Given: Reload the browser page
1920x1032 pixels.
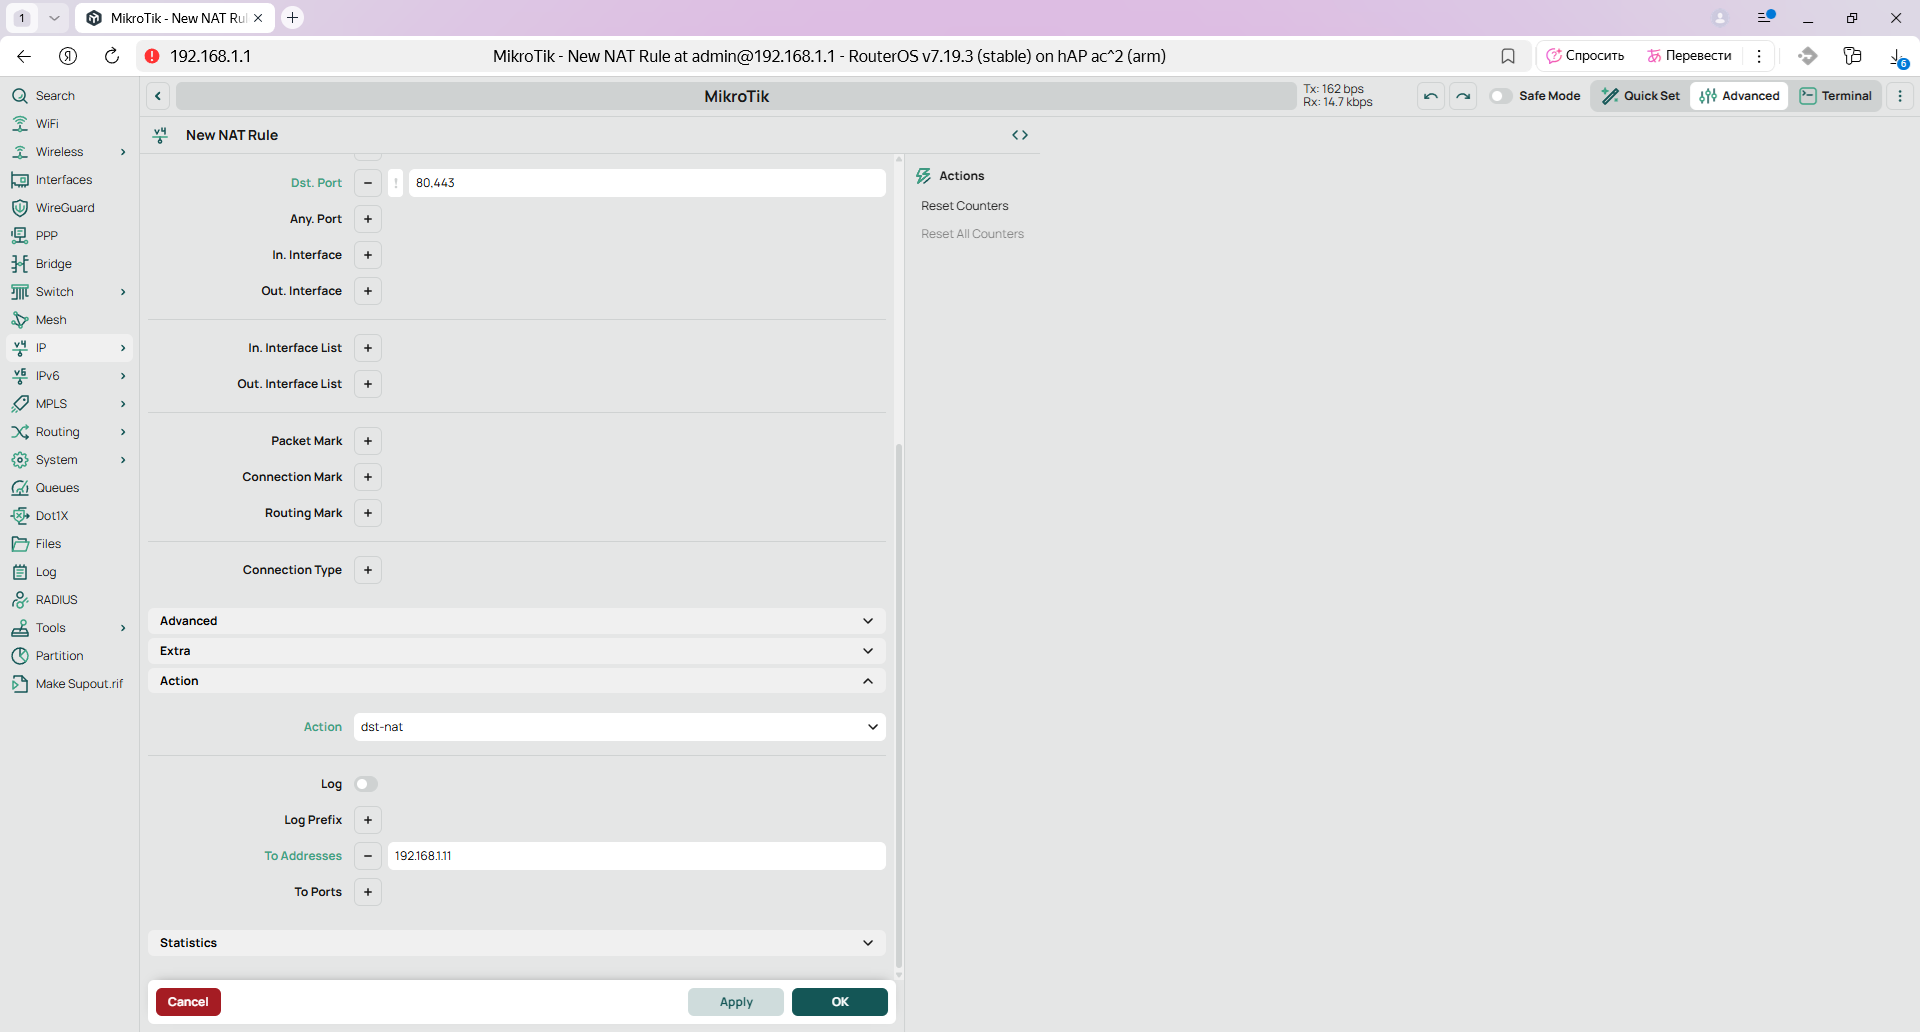Looking at the screenshot, I should (x=112, y=56).
